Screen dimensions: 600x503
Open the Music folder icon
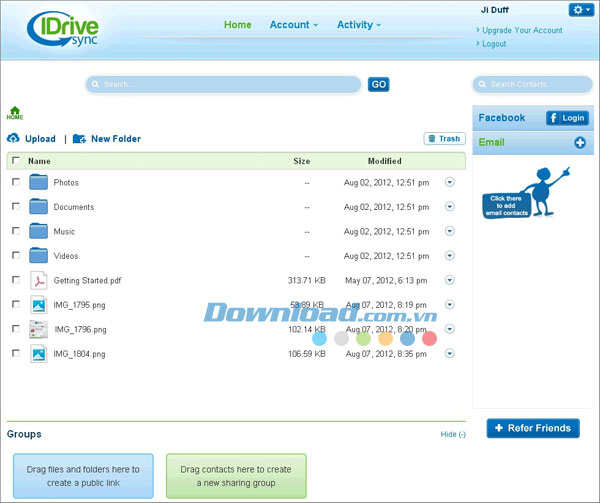(x=39, y=232)
